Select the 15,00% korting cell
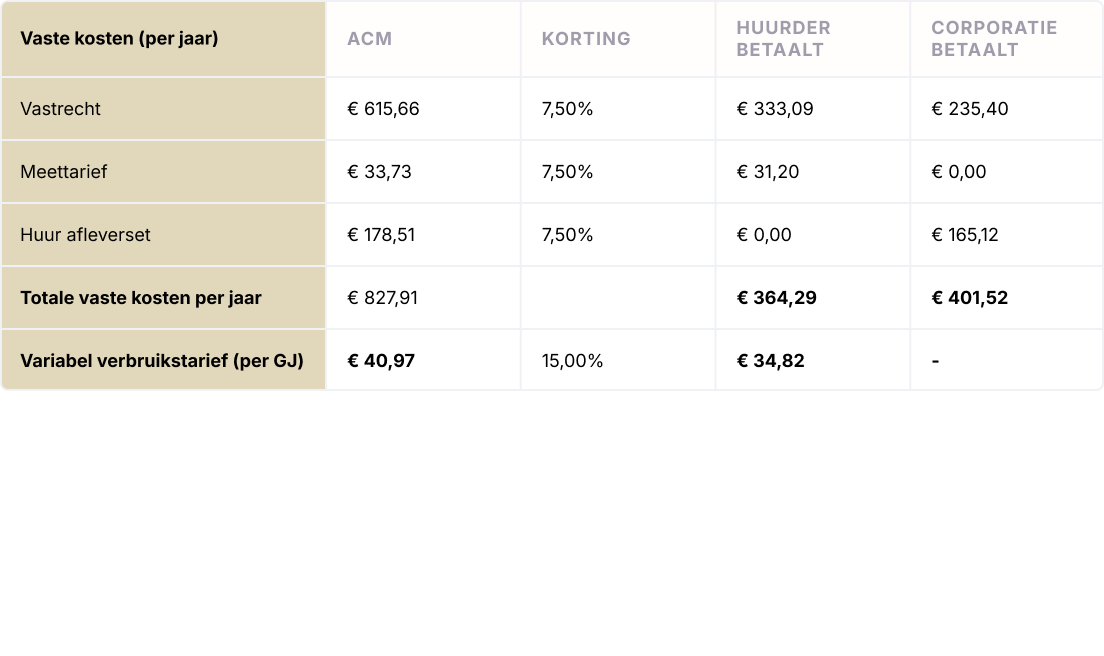 pyautogui.click(x=572, y=360)
